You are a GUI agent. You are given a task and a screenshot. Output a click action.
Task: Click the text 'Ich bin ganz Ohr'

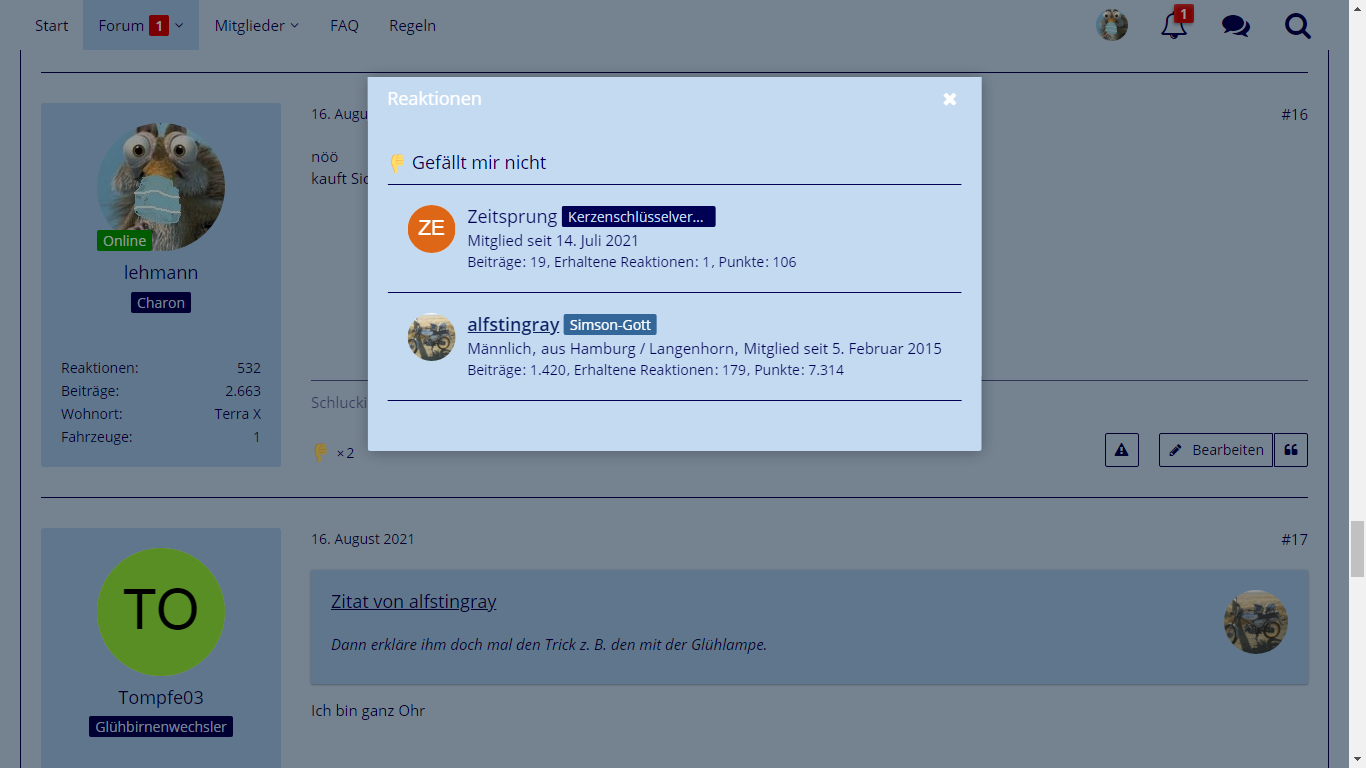tap(368, 711)
